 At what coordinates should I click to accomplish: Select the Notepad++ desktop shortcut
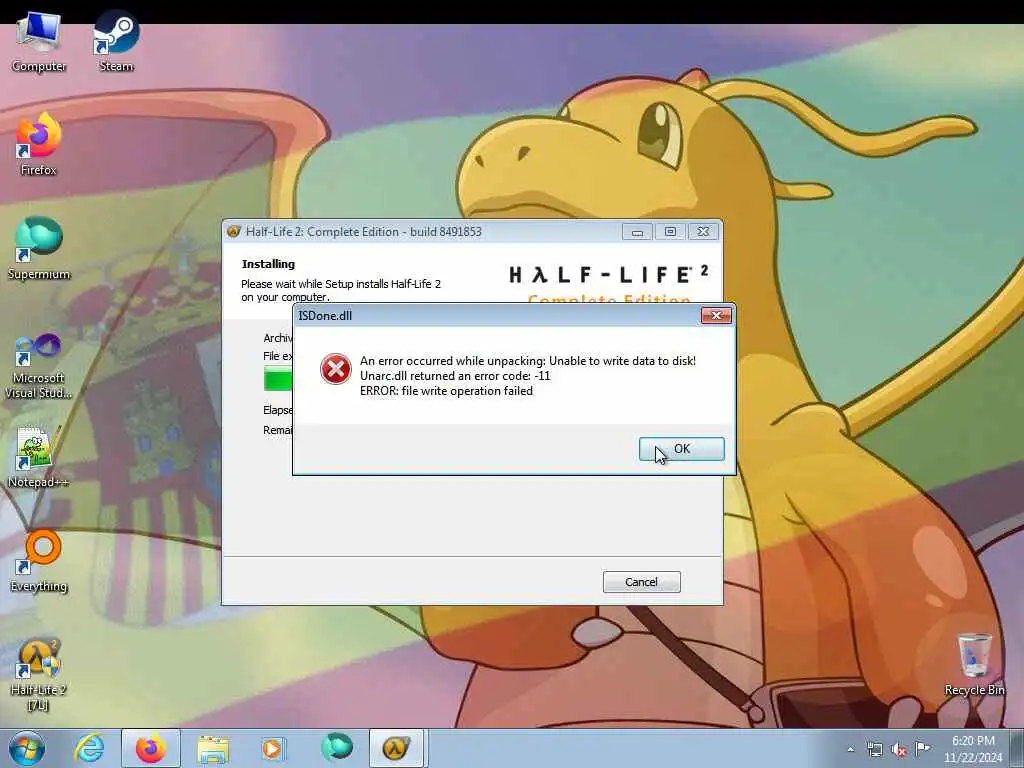(x=39, y=457)
